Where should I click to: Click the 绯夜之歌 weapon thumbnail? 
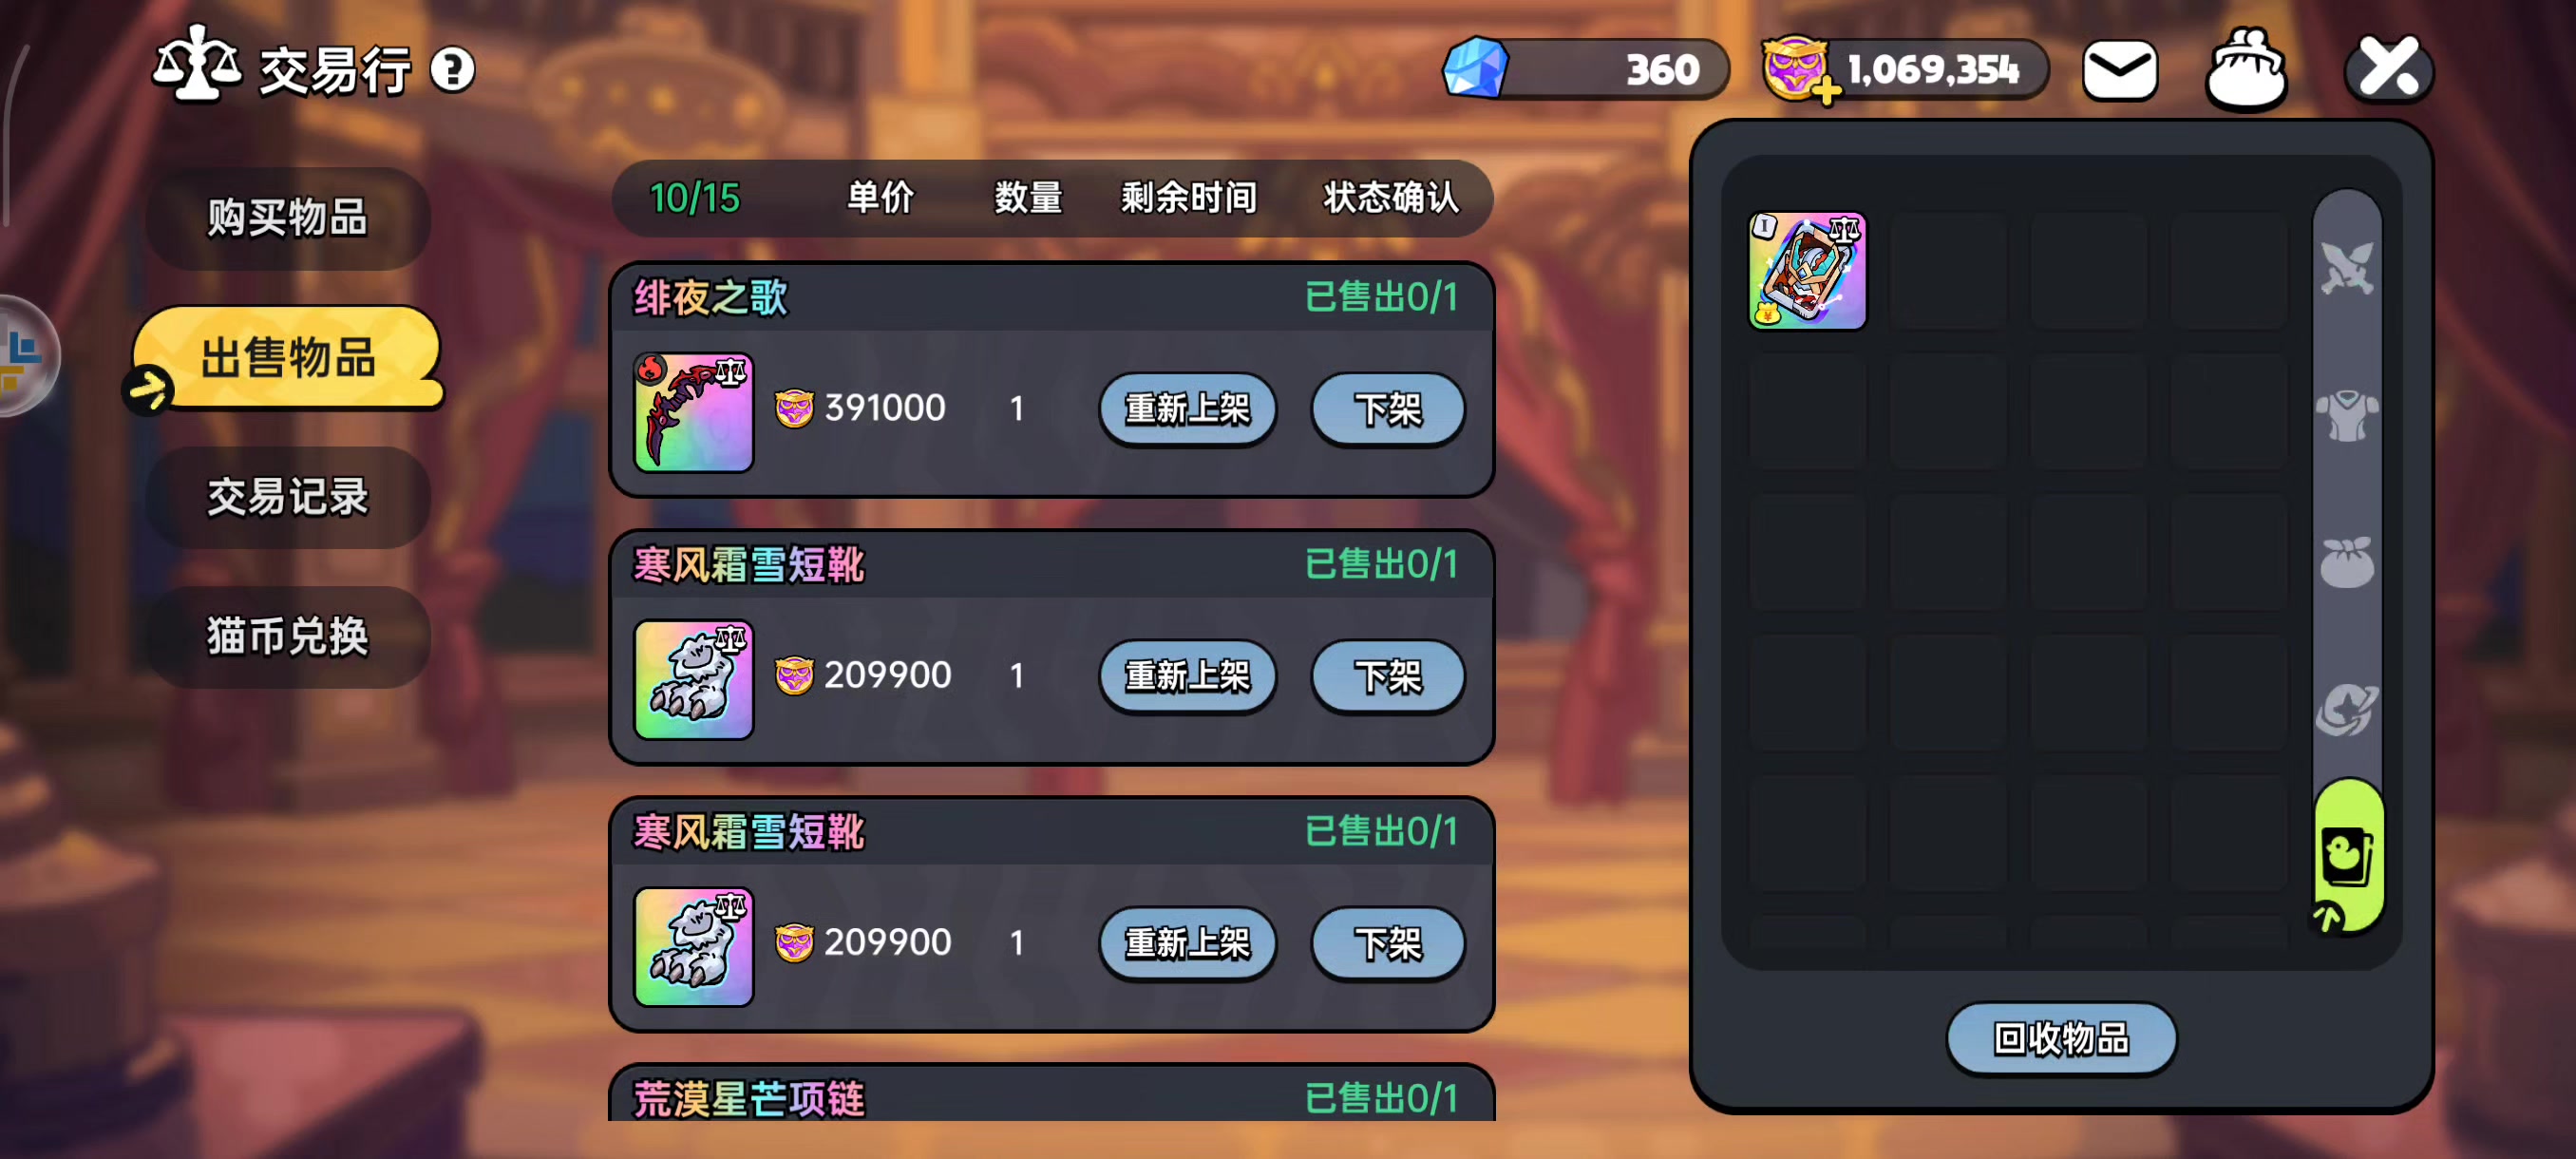click(x=693, y=412)
